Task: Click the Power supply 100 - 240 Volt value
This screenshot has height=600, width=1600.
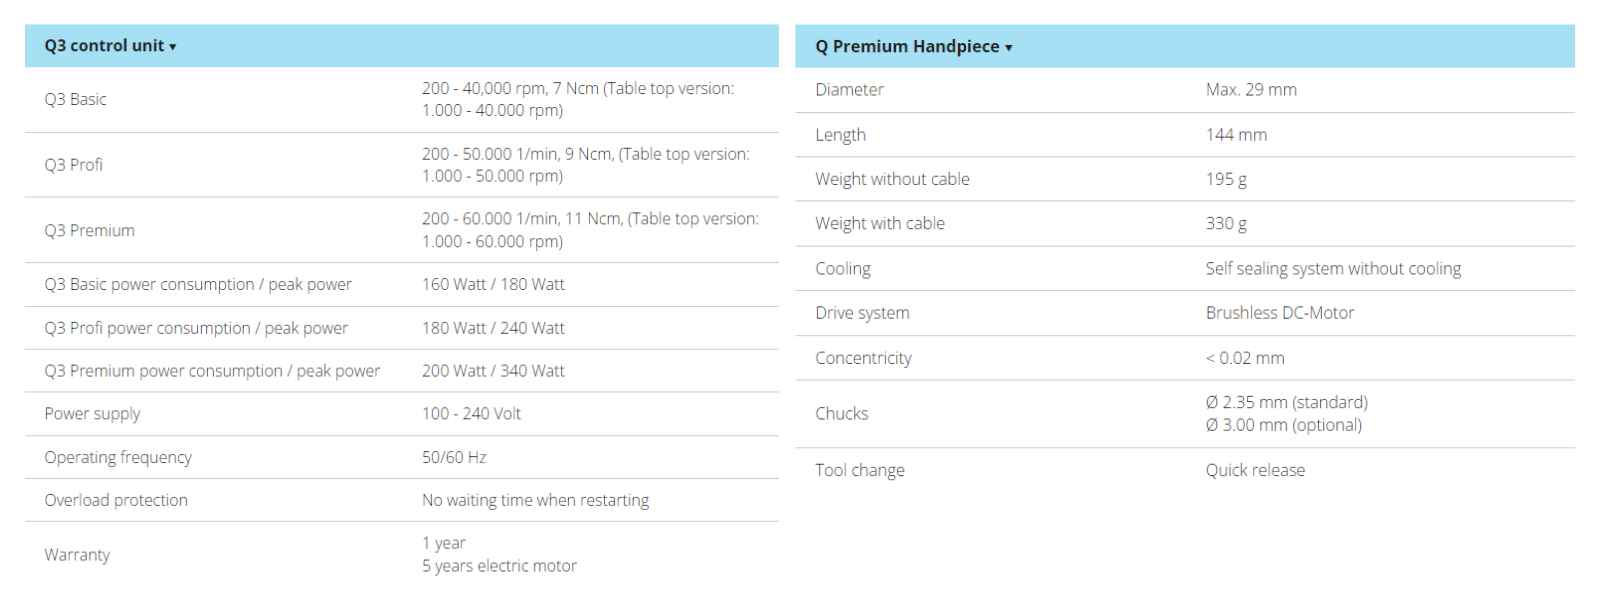Action: click(471, 414)
